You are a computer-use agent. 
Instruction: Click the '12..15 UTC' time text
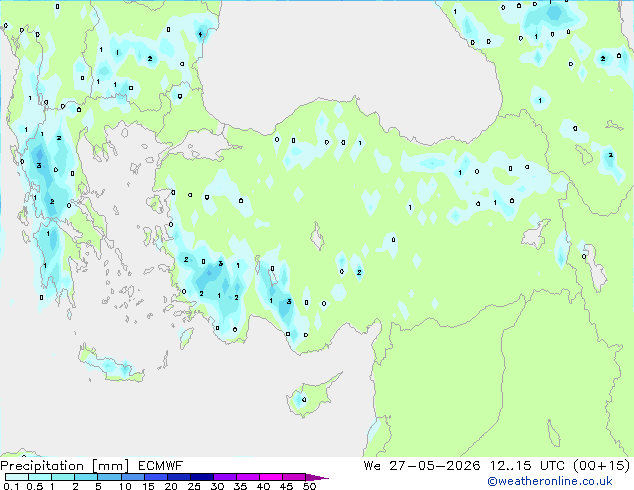point(527,466)
